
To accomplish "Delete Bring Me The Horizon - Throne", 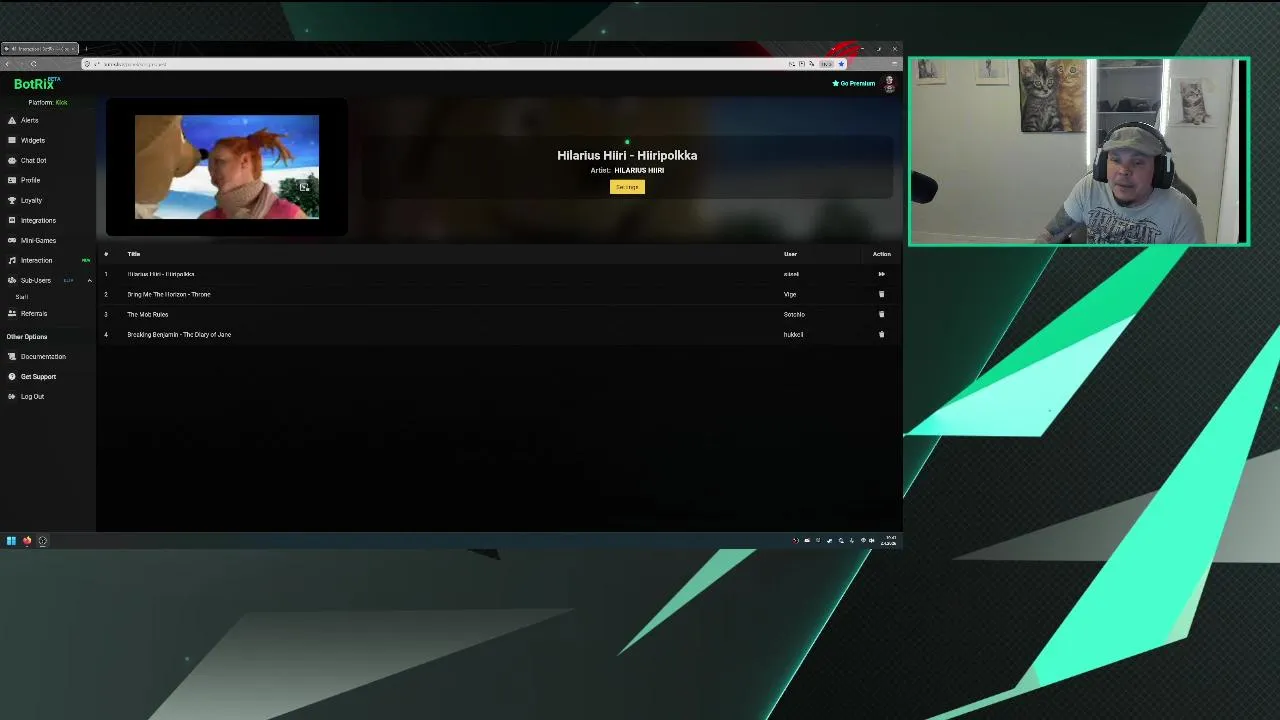I will [881, 294].
